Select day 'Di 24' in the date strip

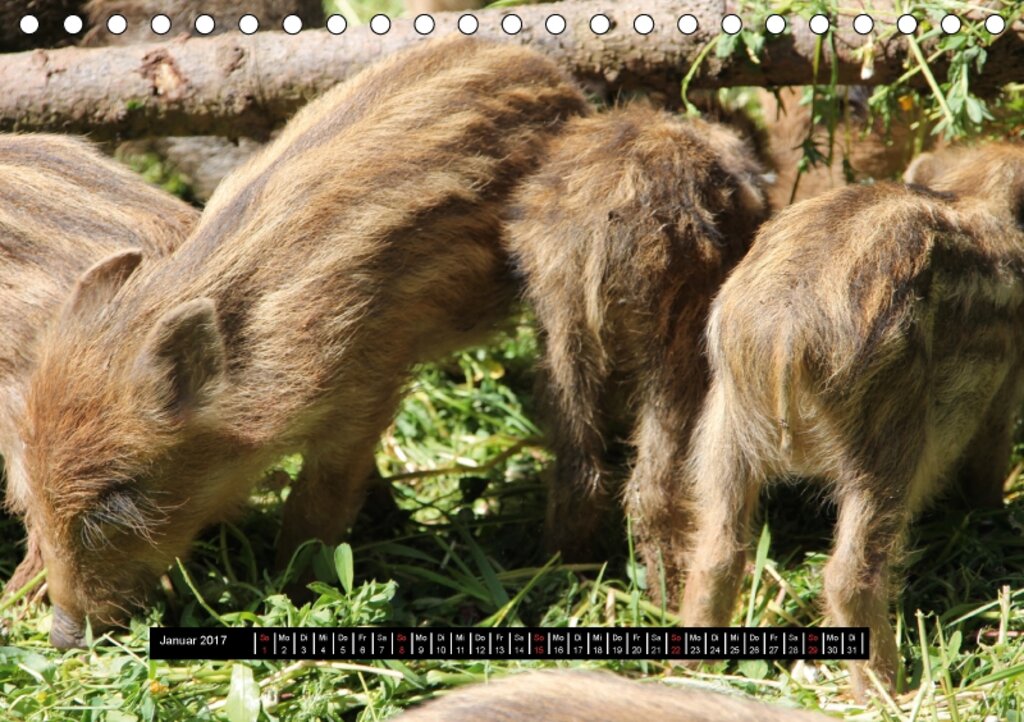[715, 644]
